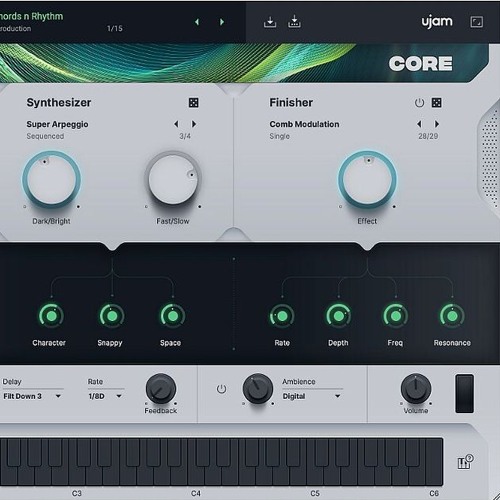This screenshot has width=500, height=500.
Task: Click the Depth mini knob
Action: coord(338,316)
